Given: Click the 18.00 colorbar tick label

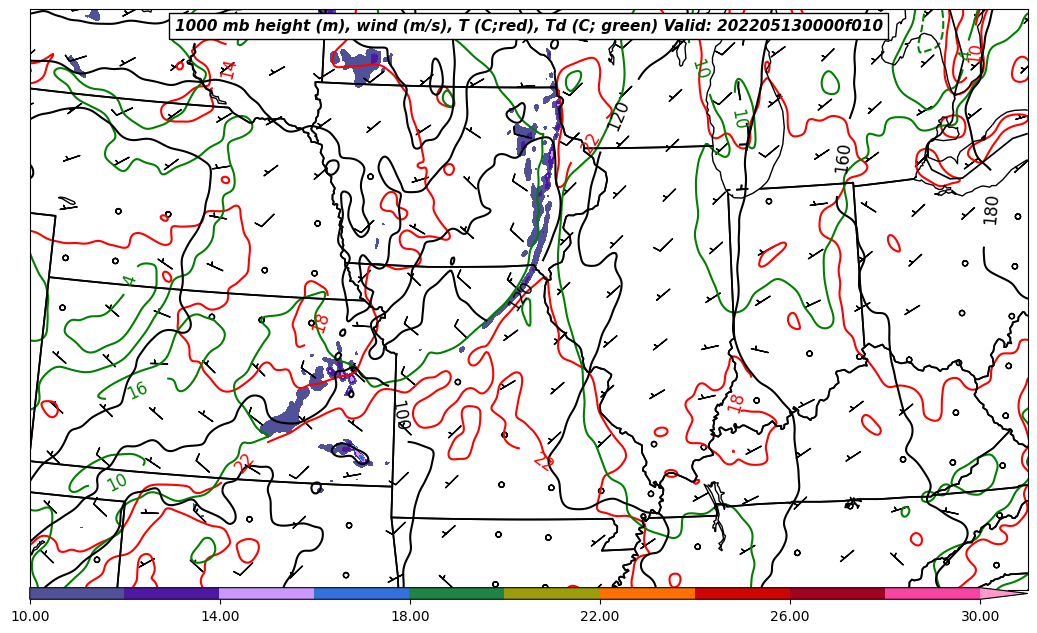Looking at the screenshot, I should pyautogui.click(x=410, y=616).
